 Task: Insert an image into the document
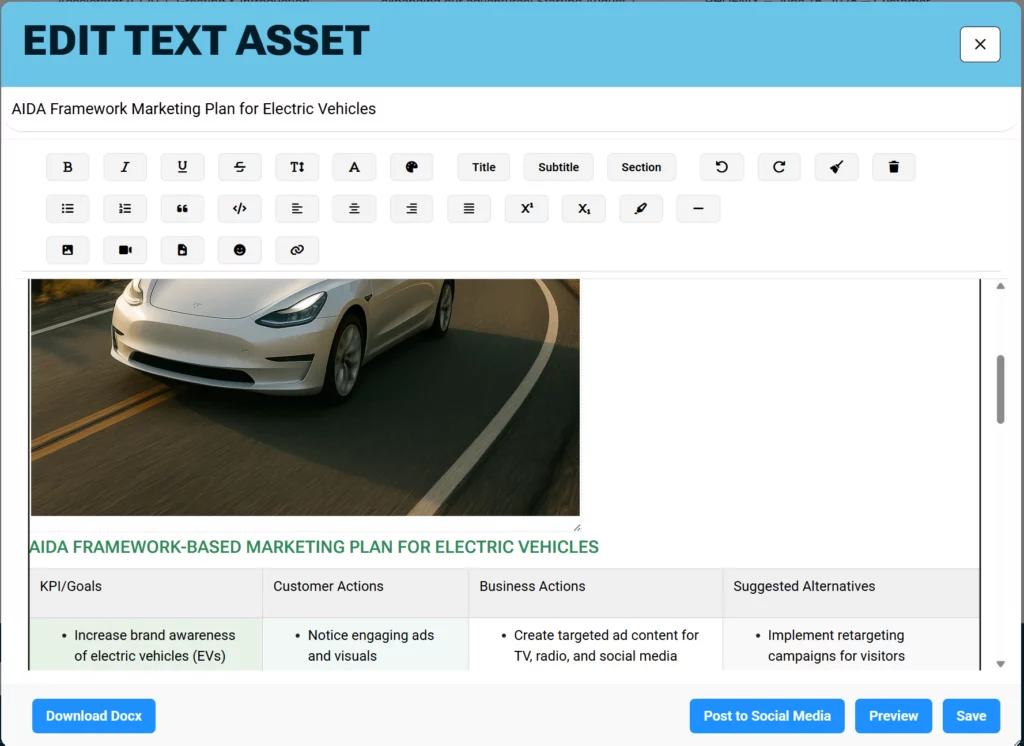pyautogui.click(x=67, y=250)
